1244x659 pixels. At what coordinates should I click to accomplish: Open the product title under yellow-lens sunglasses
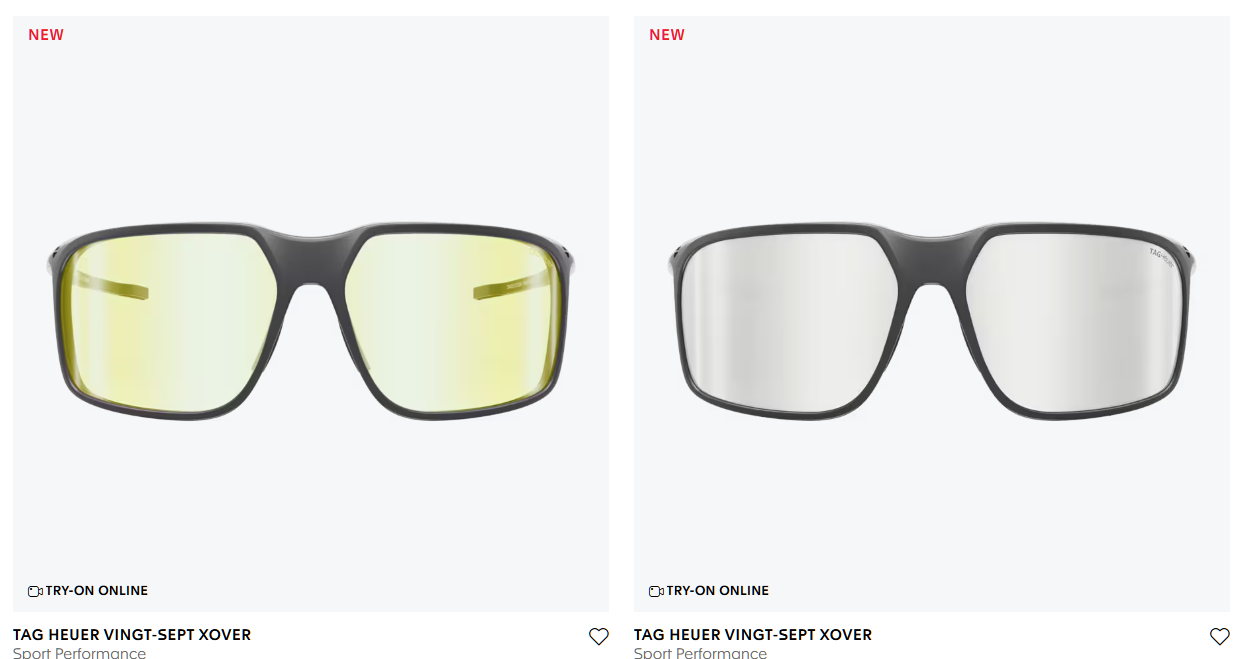point(132,635)
